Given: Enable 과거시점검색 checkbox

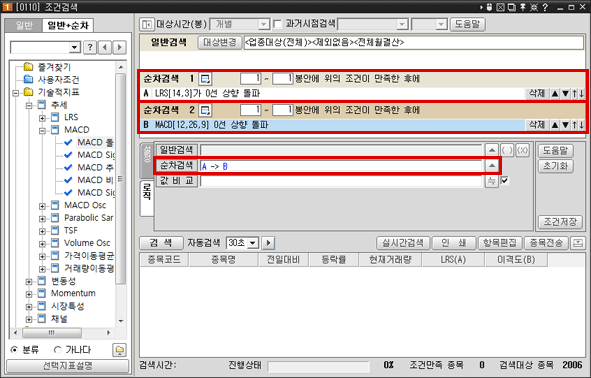Looking at the screenshot, I should 277,24.
